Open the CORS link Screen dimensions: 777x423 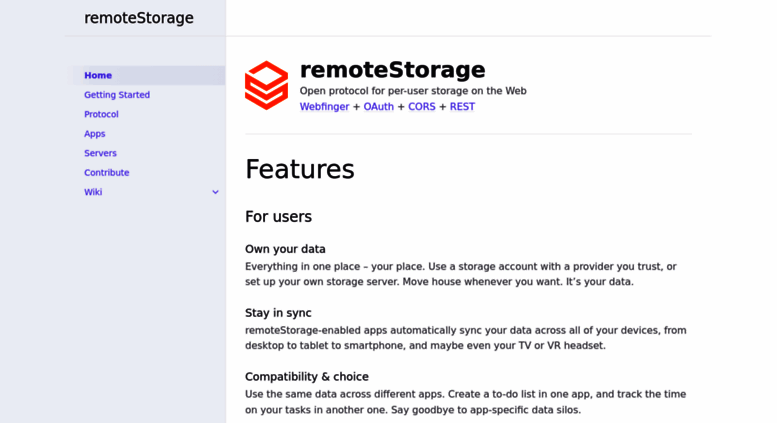422,106
